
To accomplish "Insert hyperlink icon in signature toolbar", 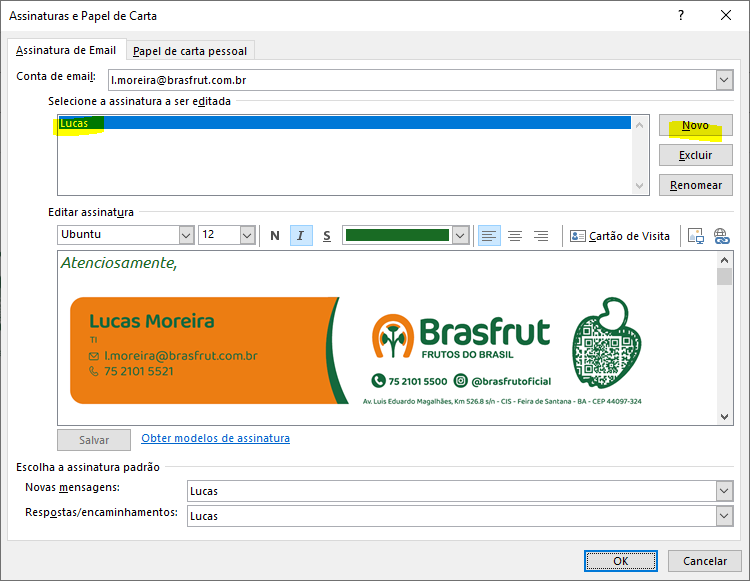I will point(721,236).
